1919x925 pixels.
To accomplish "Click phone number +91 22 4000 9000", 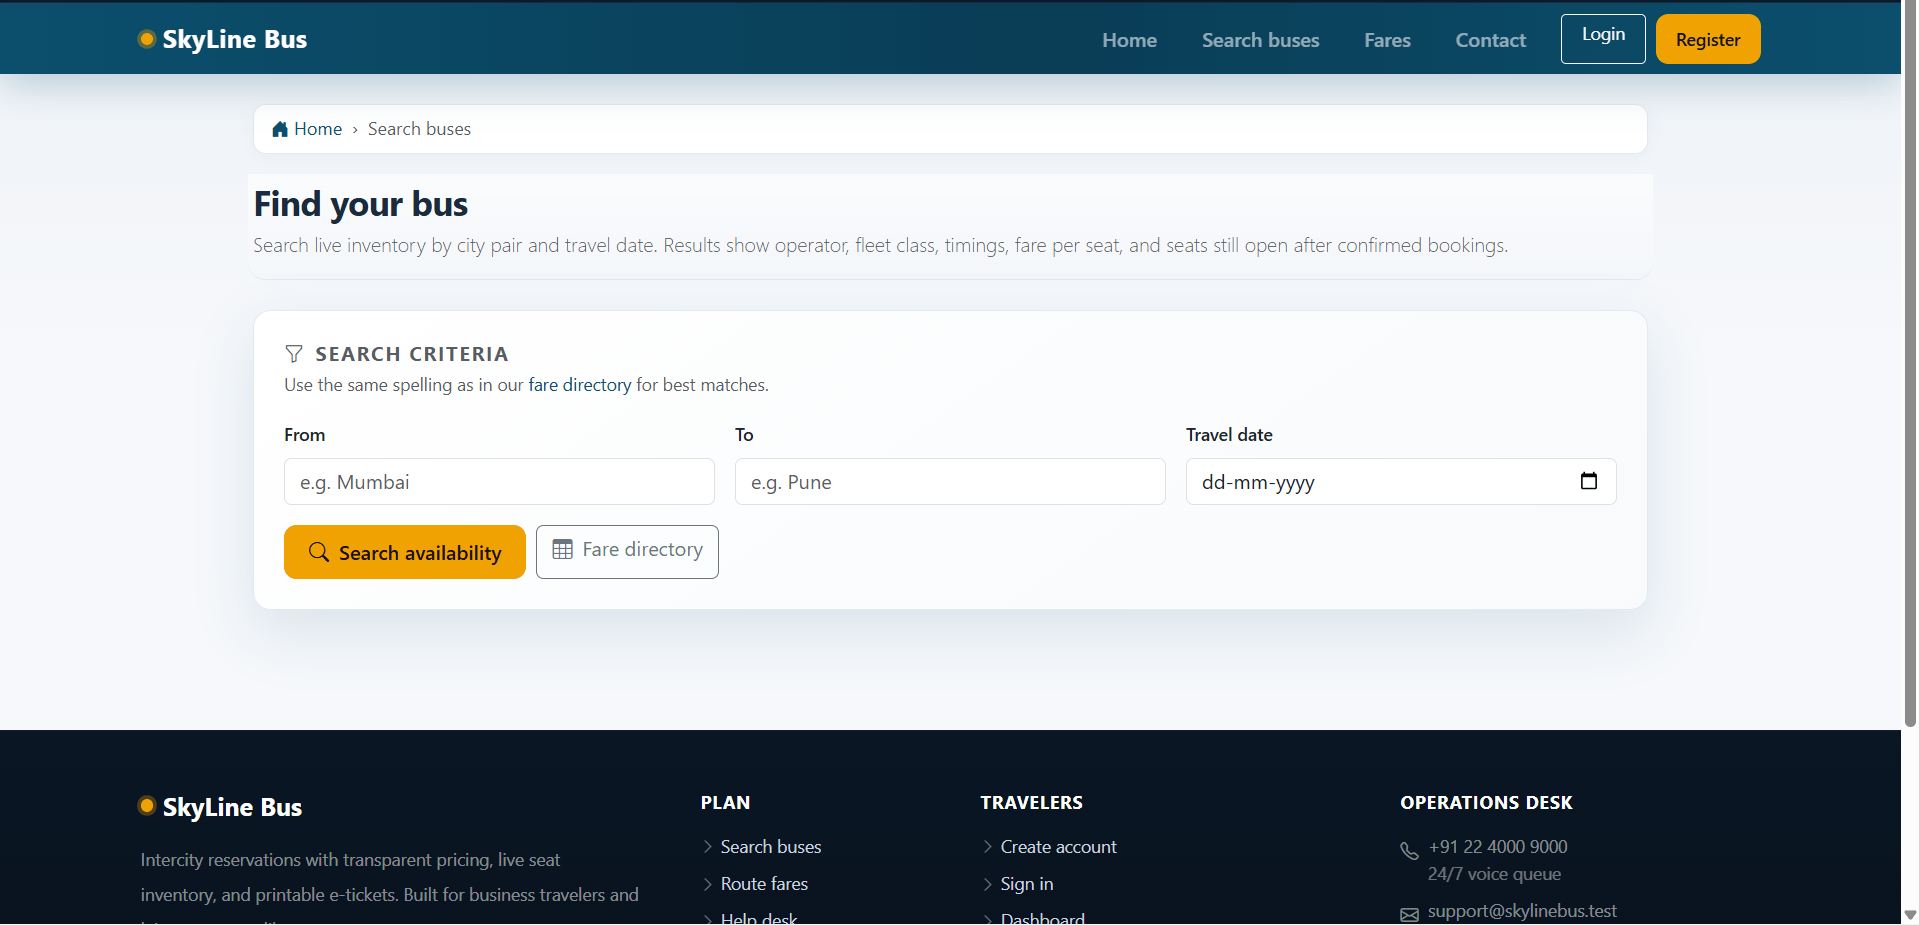I will [x=1498, y=847].
